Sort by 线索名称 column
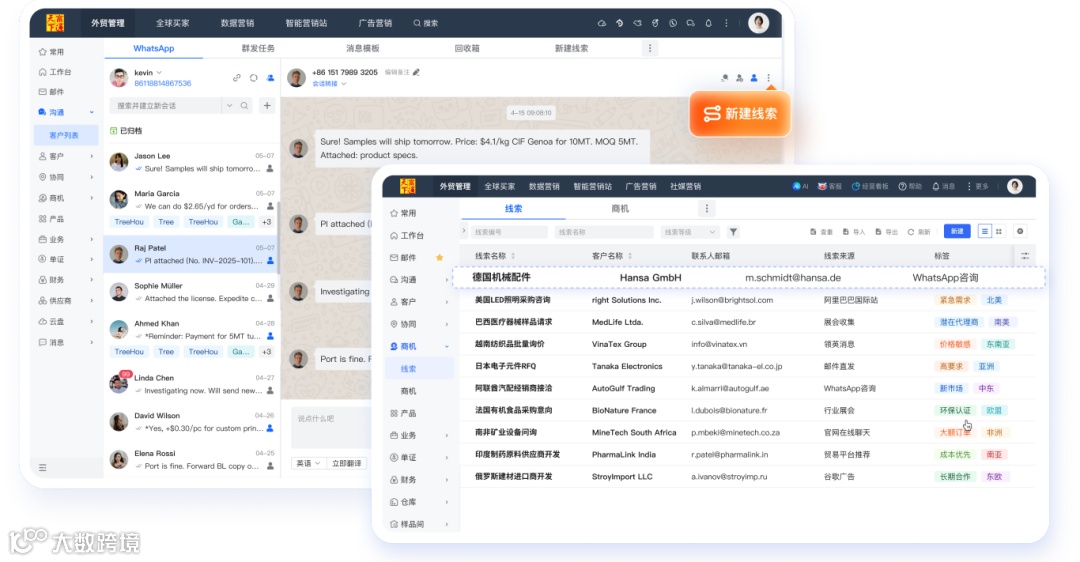The height and width of the screenshot is (562, 1080). 513,256
